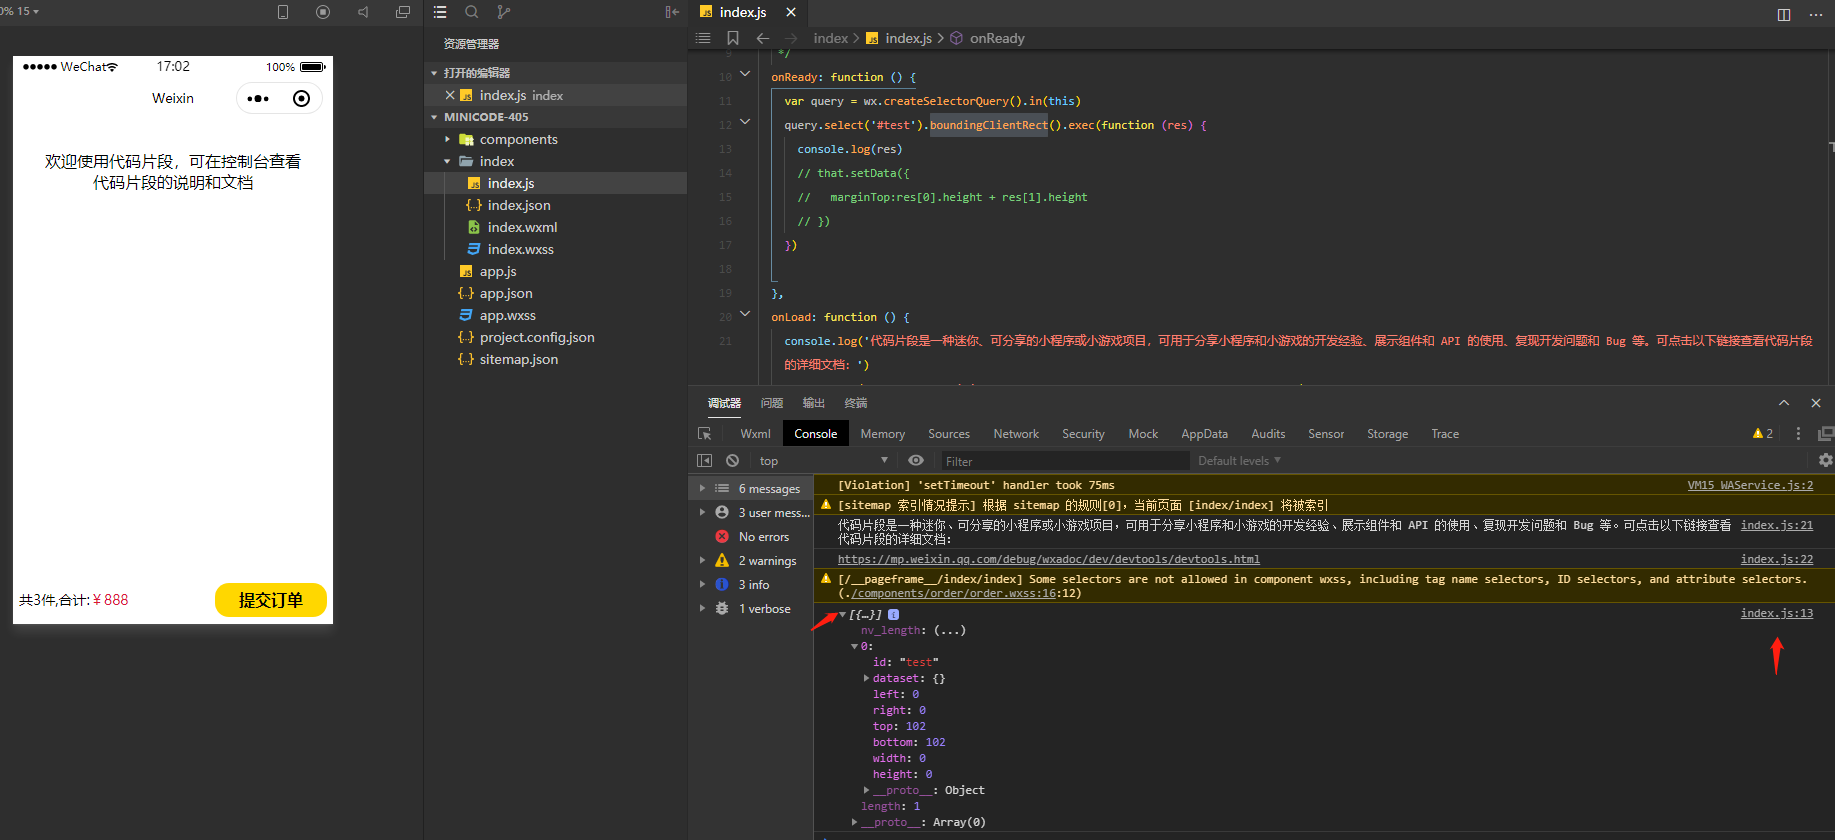Switch to the 输出 panel tab
1835x840 pixels.
point(814,403)
